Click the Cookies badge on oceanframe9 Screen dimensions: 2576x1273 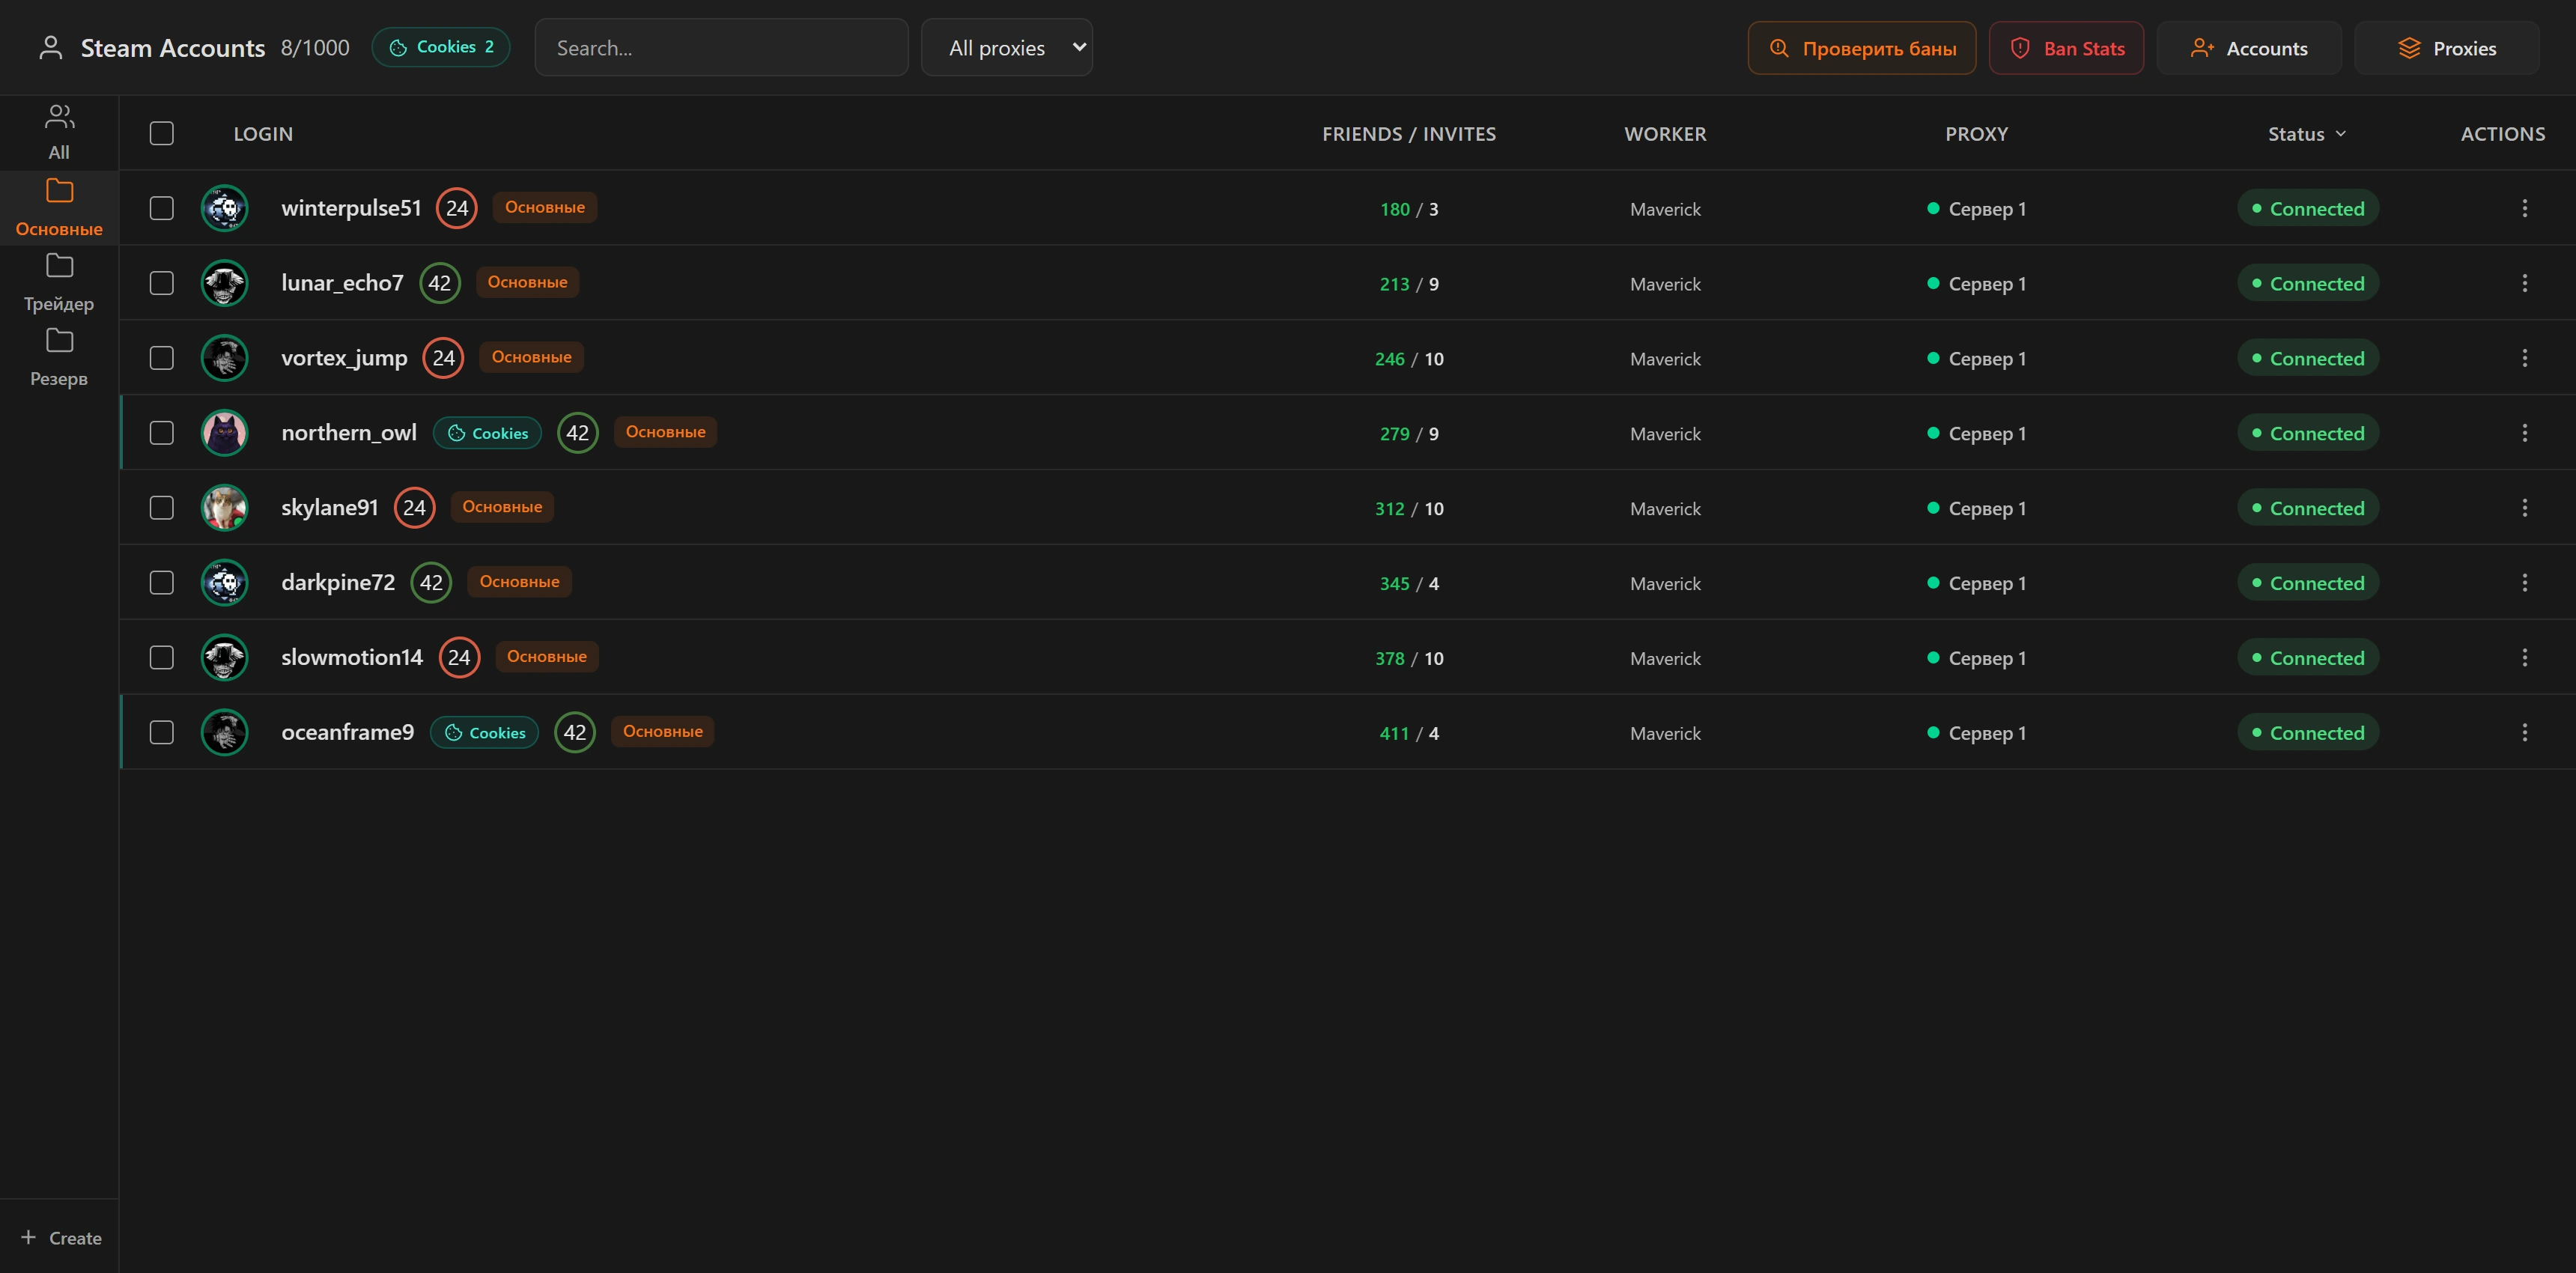[484, 733]
